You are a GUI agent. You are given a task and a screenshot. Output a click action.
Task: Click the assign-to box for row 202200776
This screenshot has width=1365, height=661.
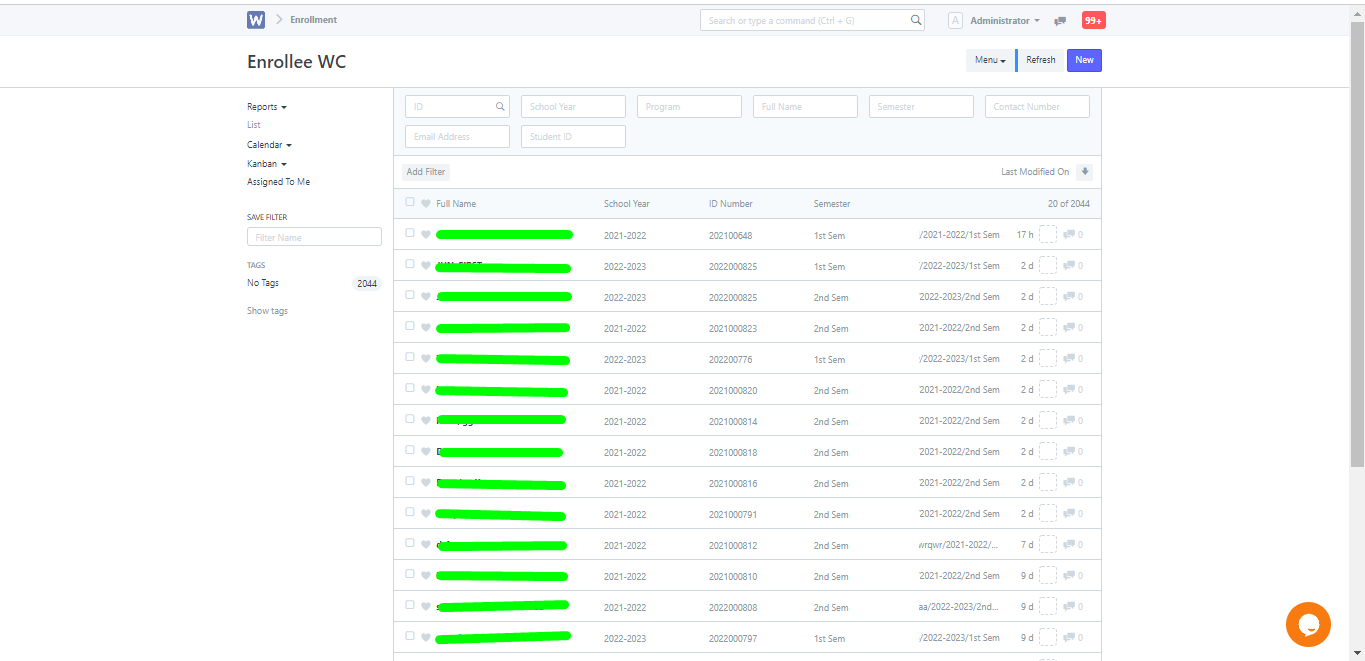[1048, 359]
